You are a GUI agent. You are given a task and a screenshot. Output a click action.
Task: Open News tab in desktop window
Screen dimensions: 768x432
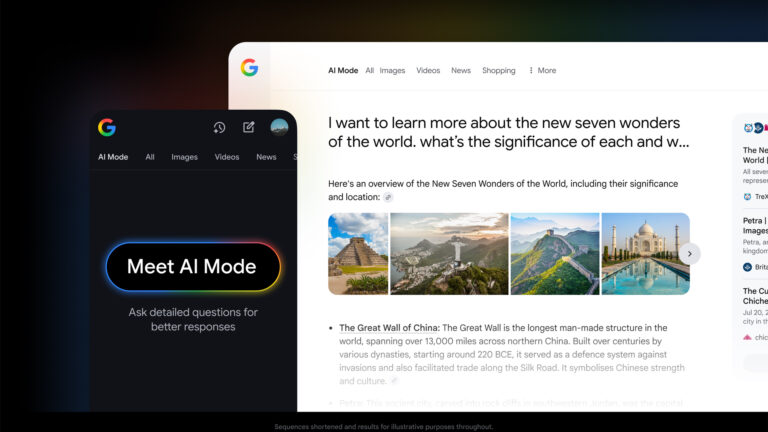461,71
